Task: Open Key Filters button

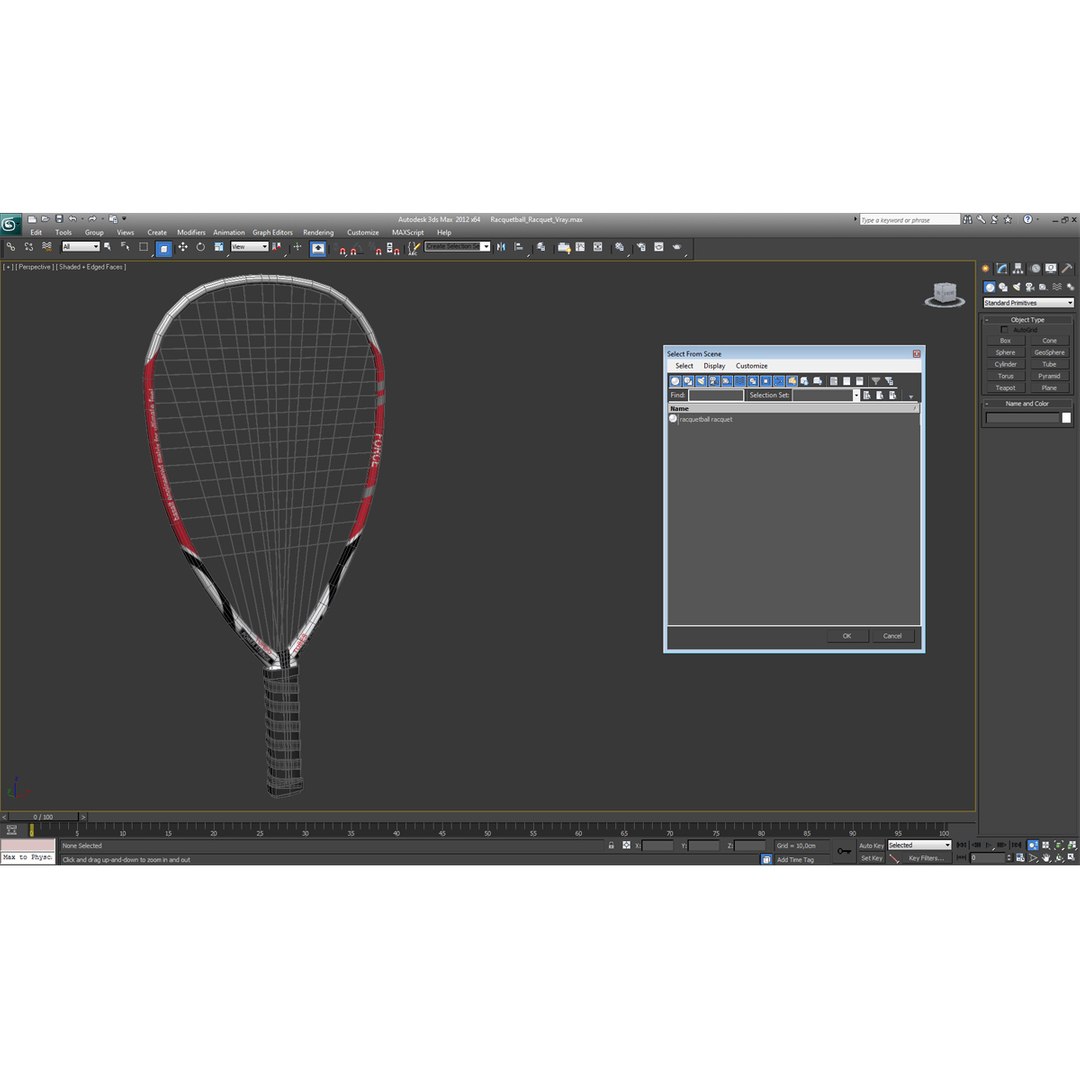Action: 926,858
